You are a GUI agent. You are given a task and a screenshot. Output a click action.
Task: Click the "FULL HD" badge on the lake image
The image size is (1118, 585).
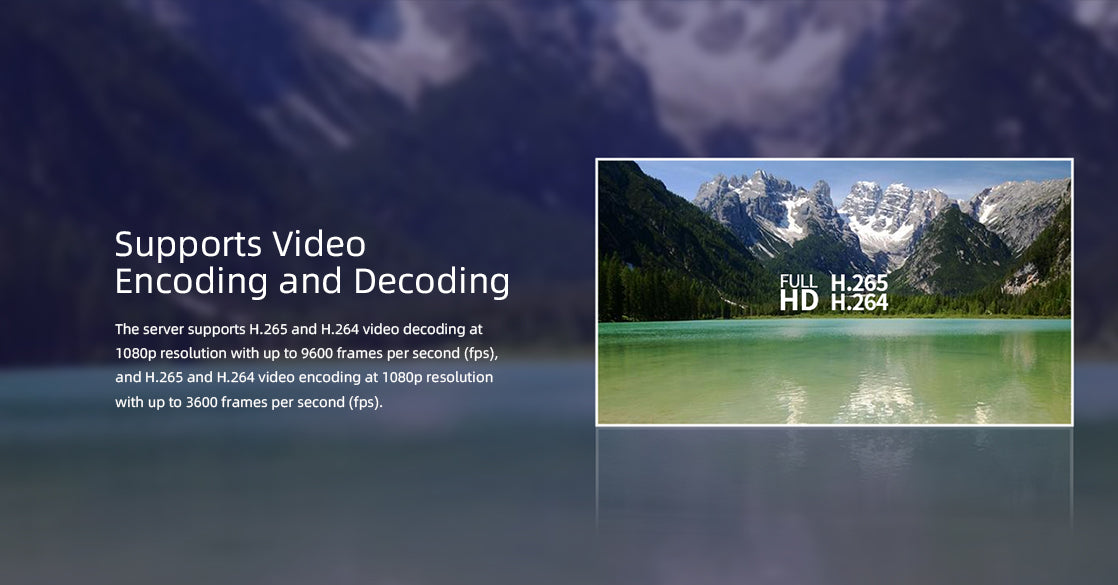(x=799, y=292)
